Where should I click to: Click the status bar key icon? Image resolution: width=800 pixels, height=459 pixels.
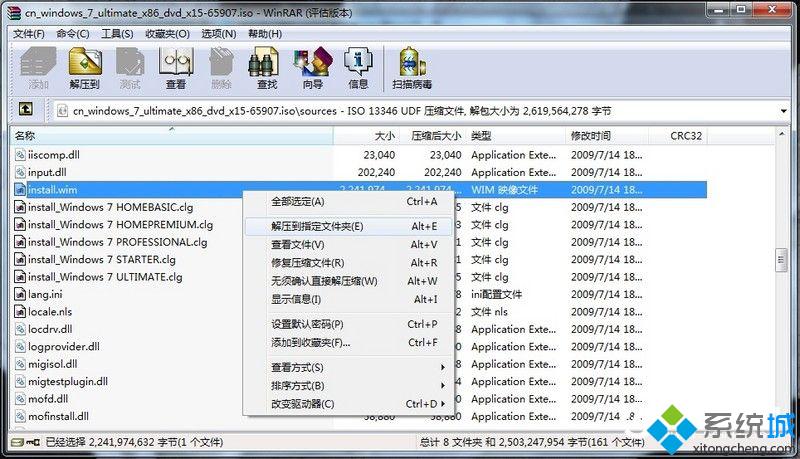pyautogui.click(x=33, y=442)
